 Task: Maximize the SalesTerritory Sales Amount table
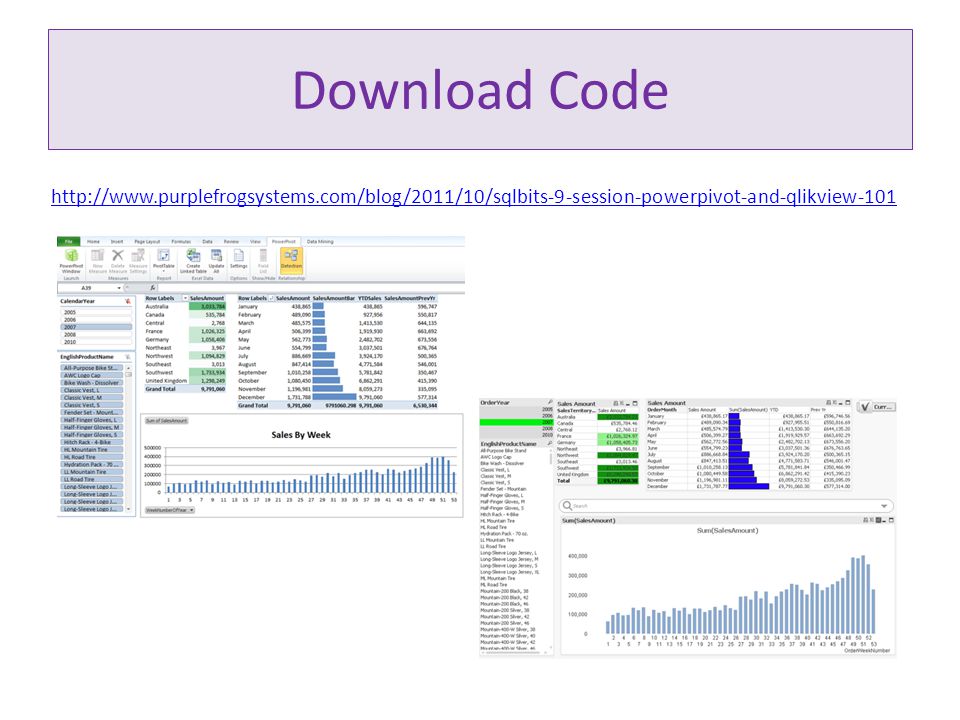click(635, 403)
